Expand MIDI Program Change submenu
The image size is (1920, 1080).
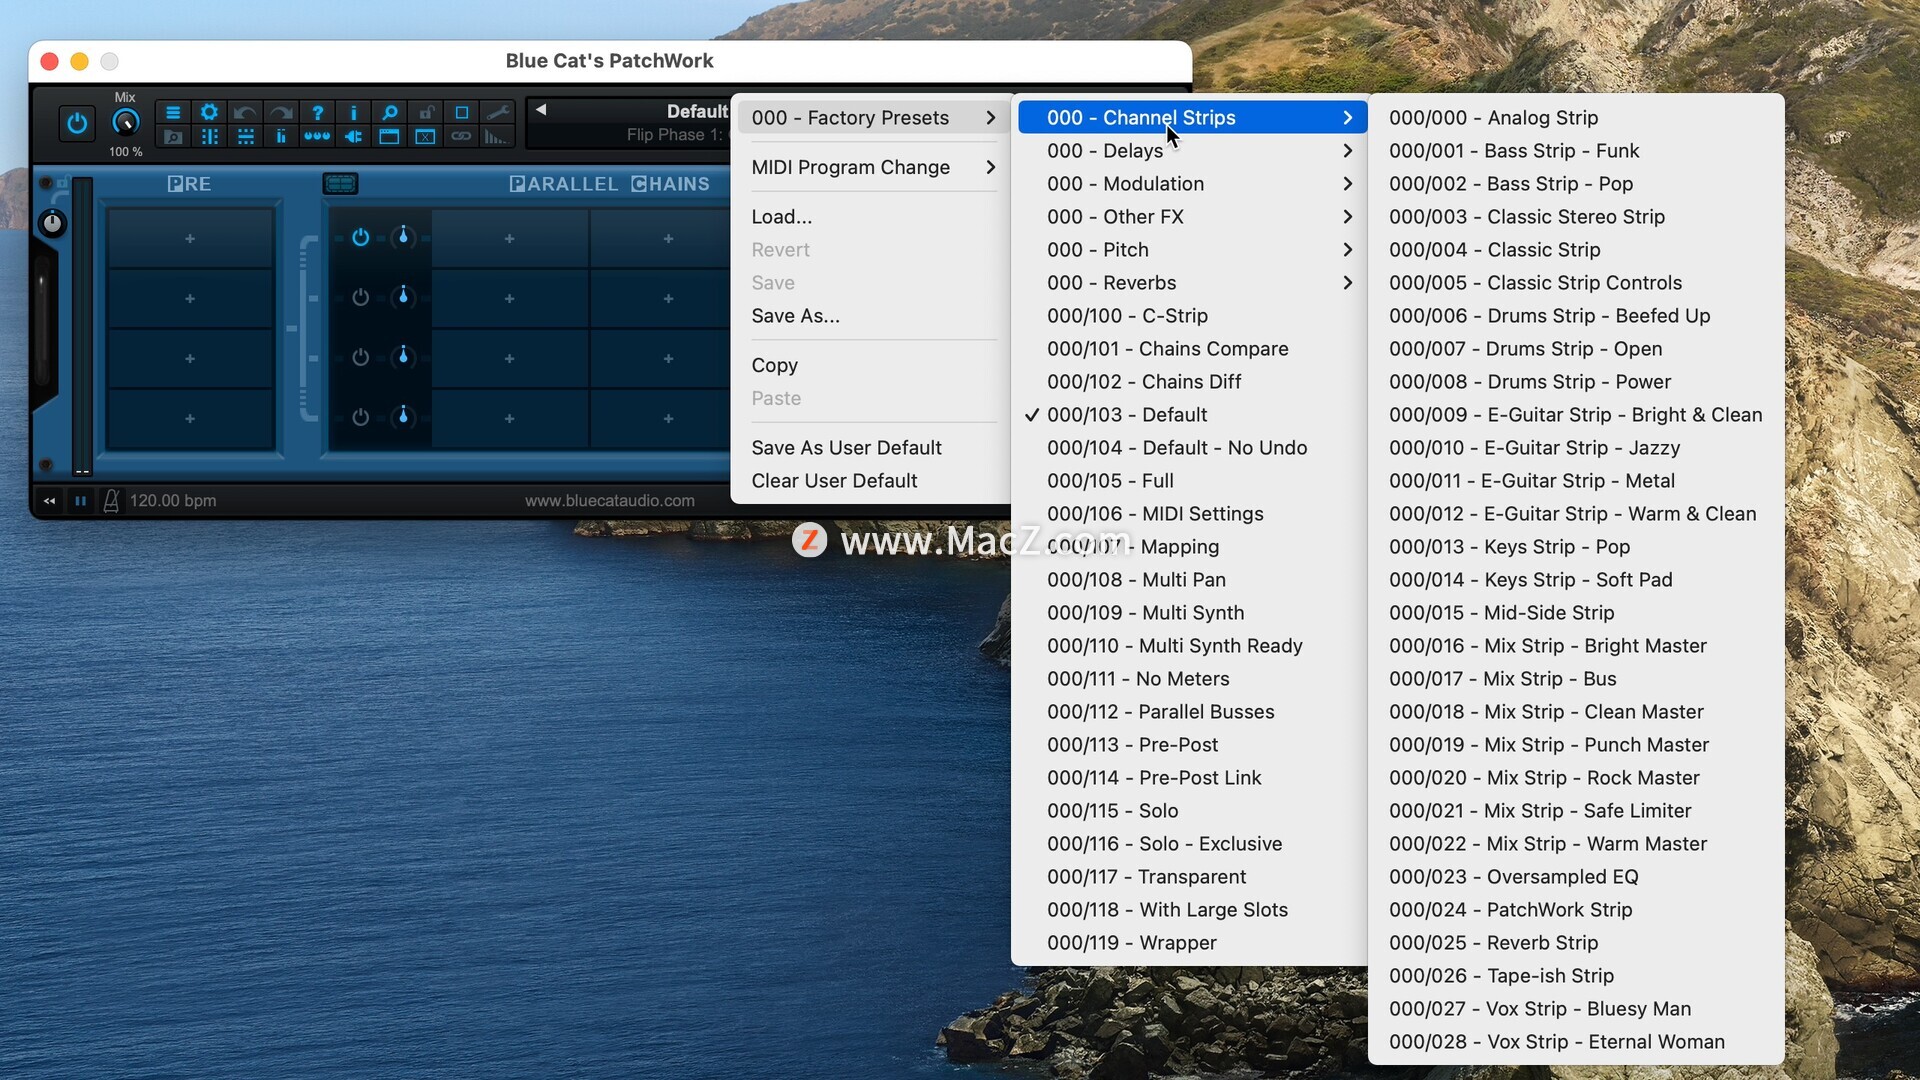(871, 167)
